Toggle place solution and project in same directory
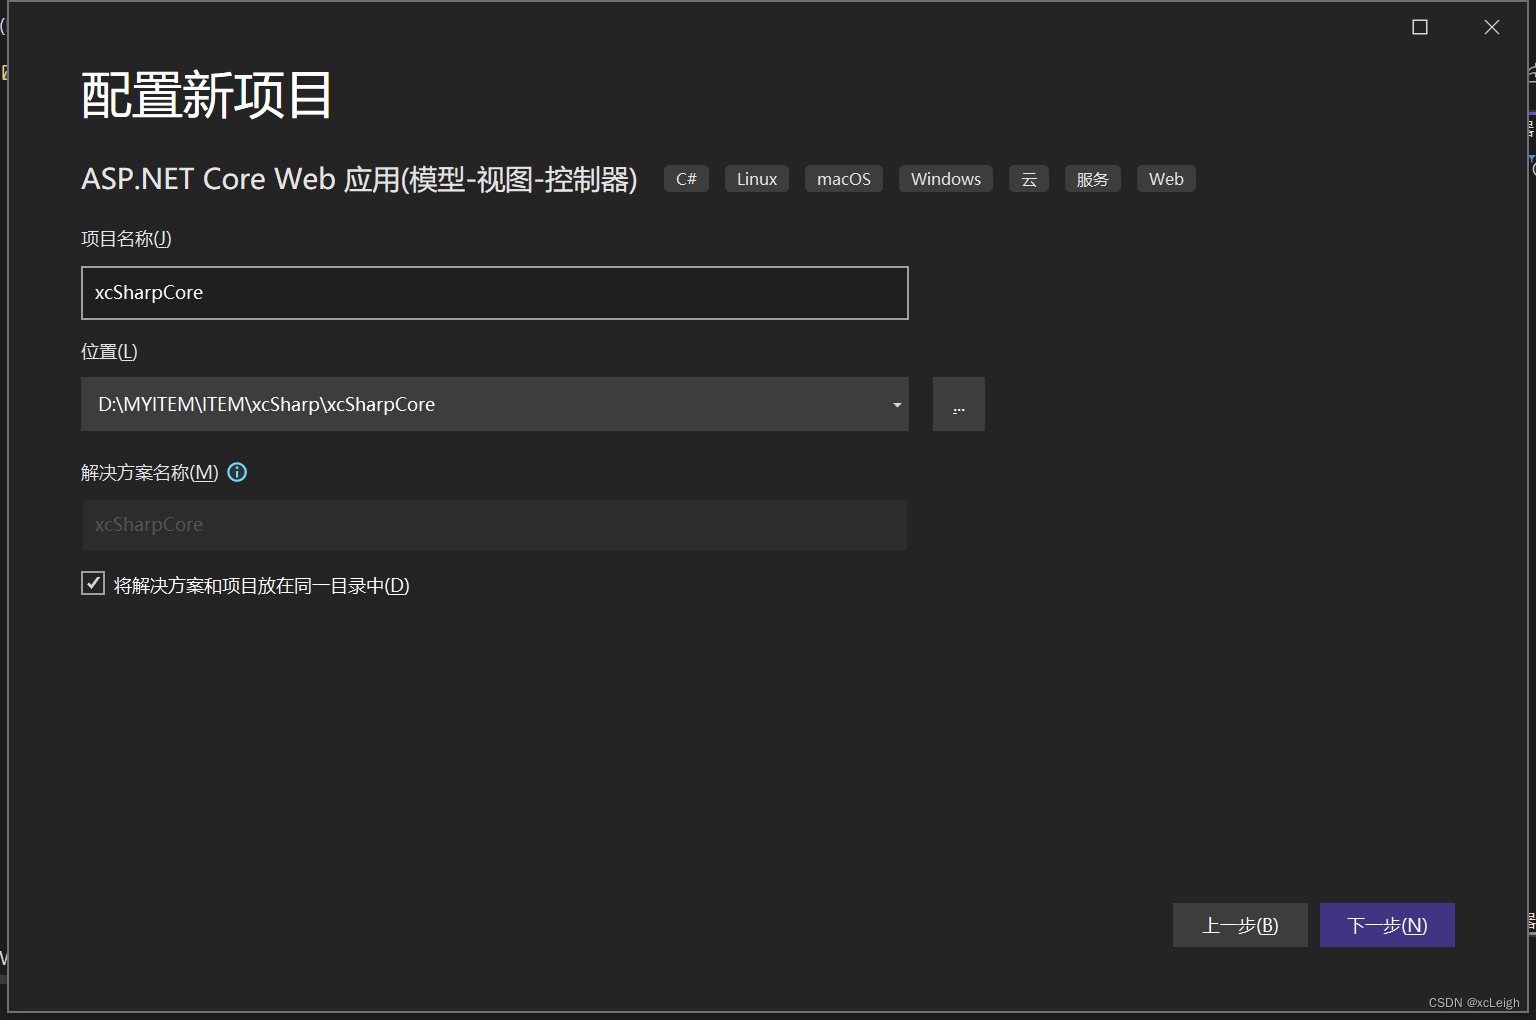Viewport: 1536px width, 1020px height. pyautogui.click(x=93, y=584)
